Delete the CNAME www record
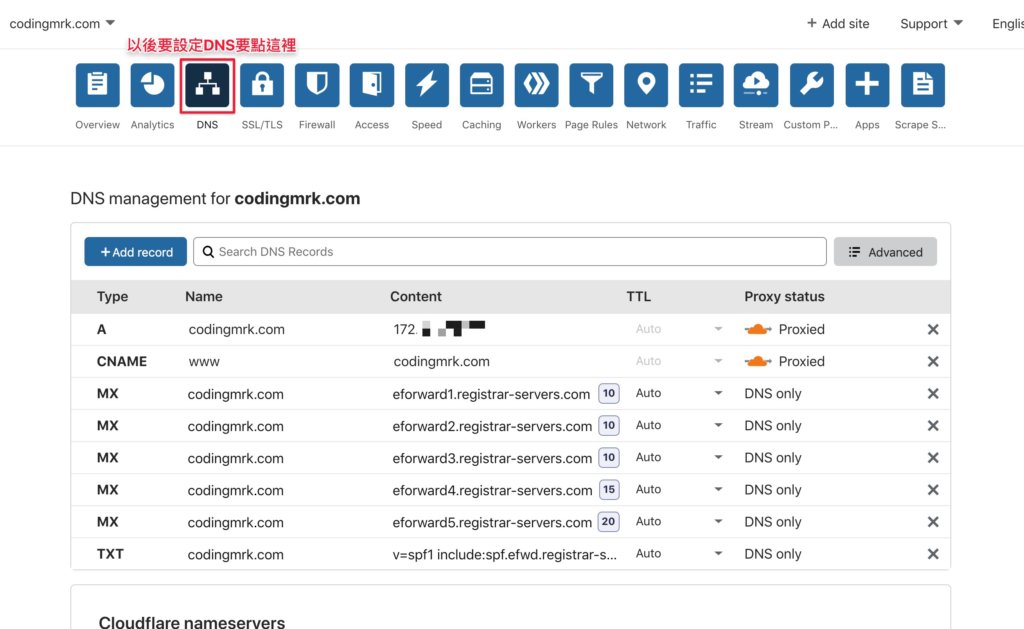Viewport: 1024px width, 629px height. tap(933, 361)
